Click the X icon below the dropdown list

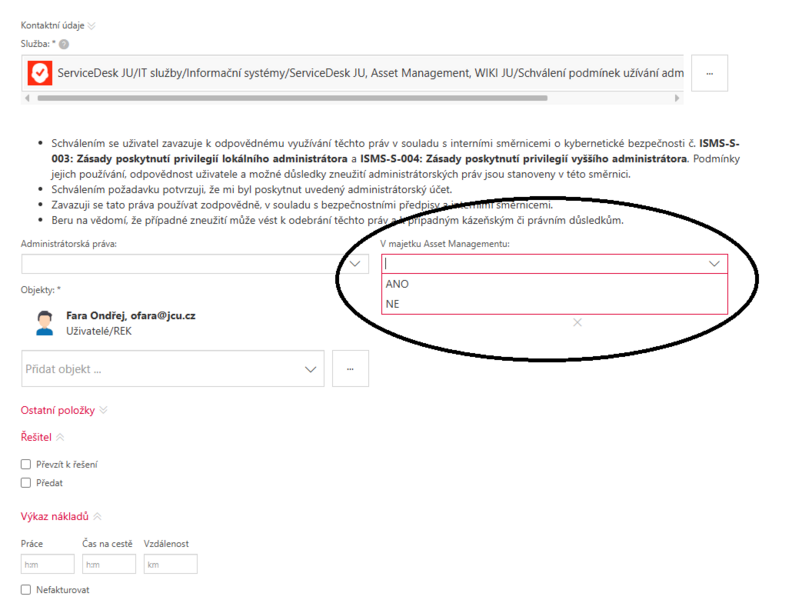coord(577,322)
